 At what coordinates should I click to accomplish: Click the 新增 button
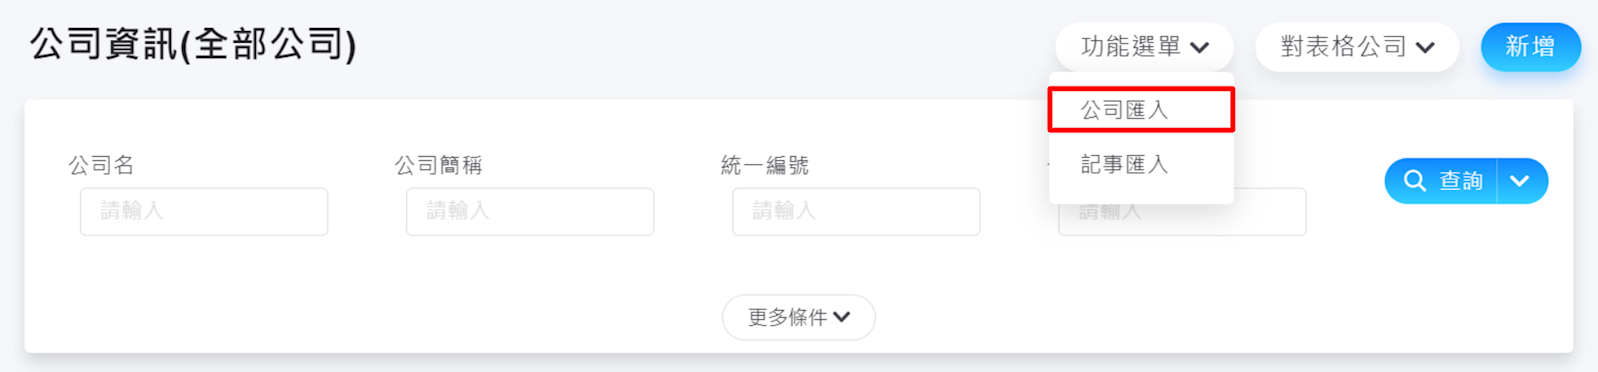pos(1530,47)
